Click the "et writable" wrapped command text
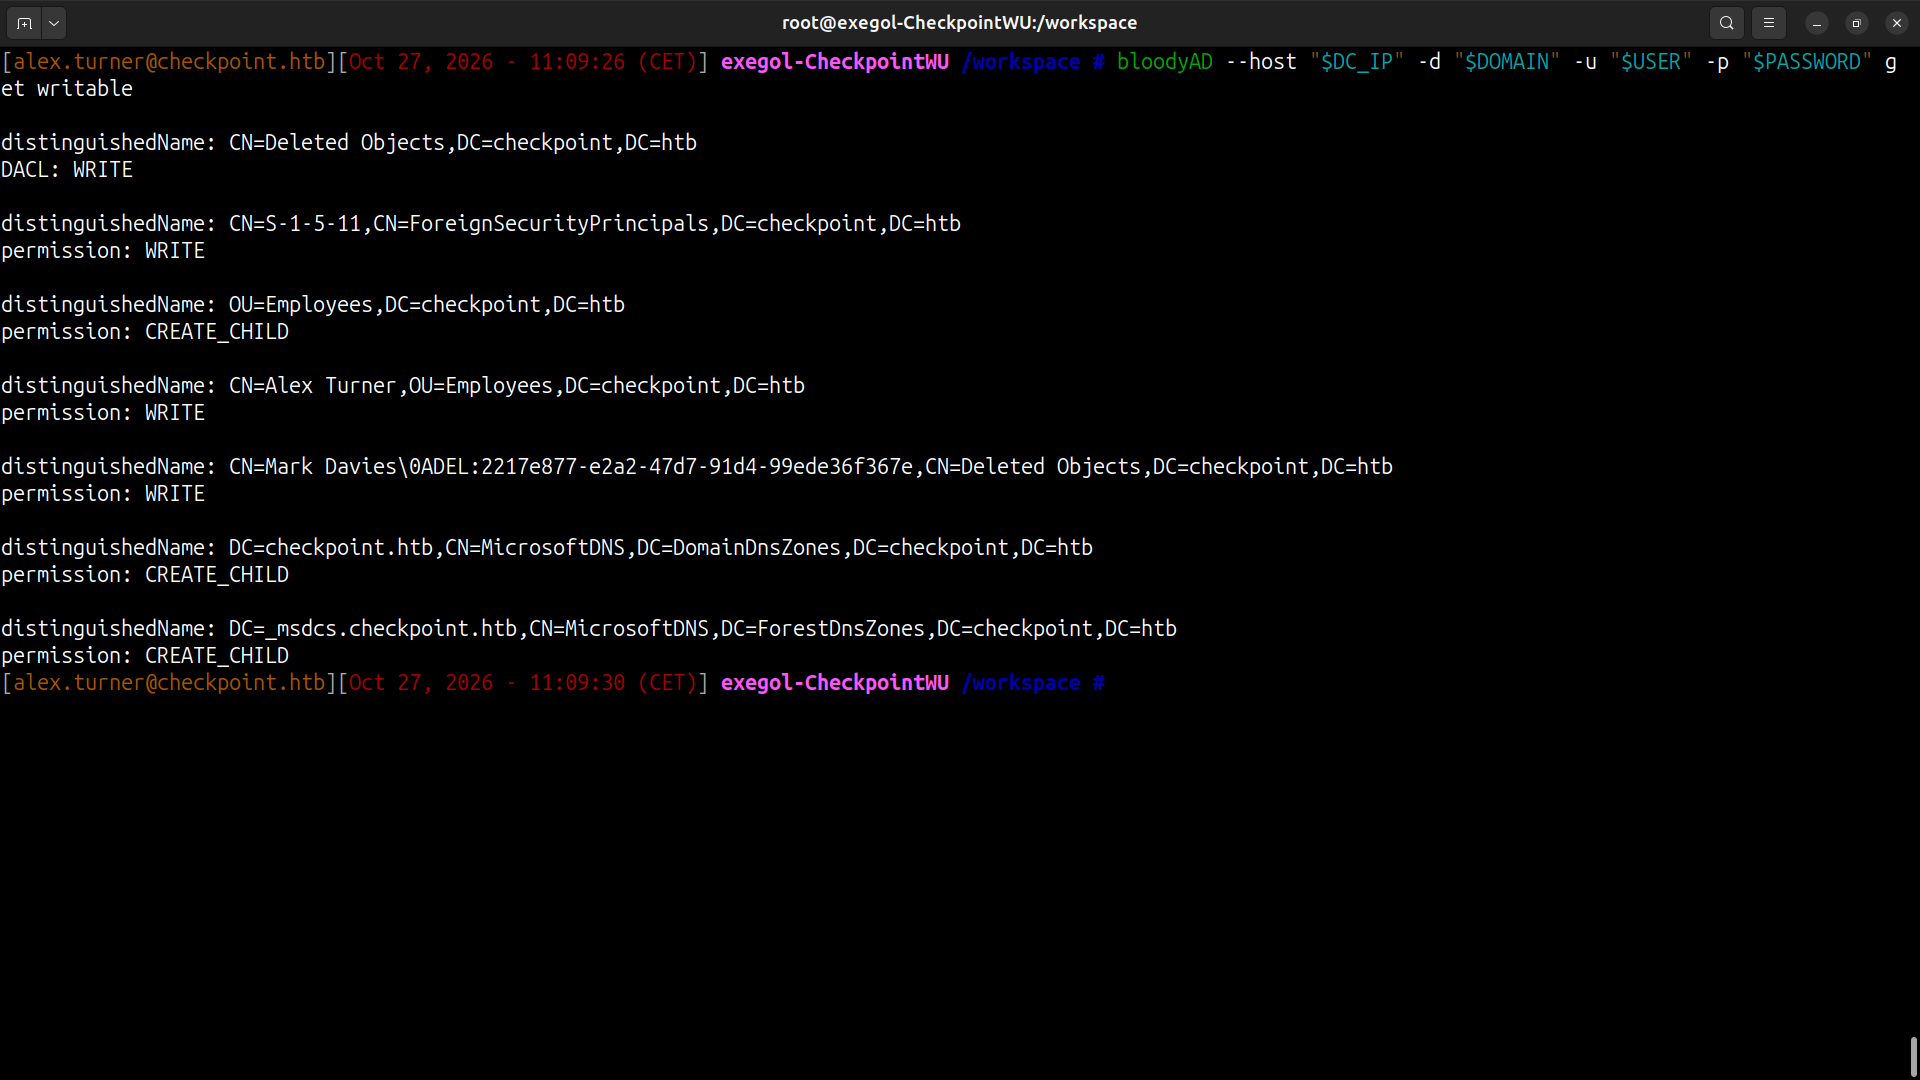Viewport: 1920px width, 1080px height. tap(67, 89)
